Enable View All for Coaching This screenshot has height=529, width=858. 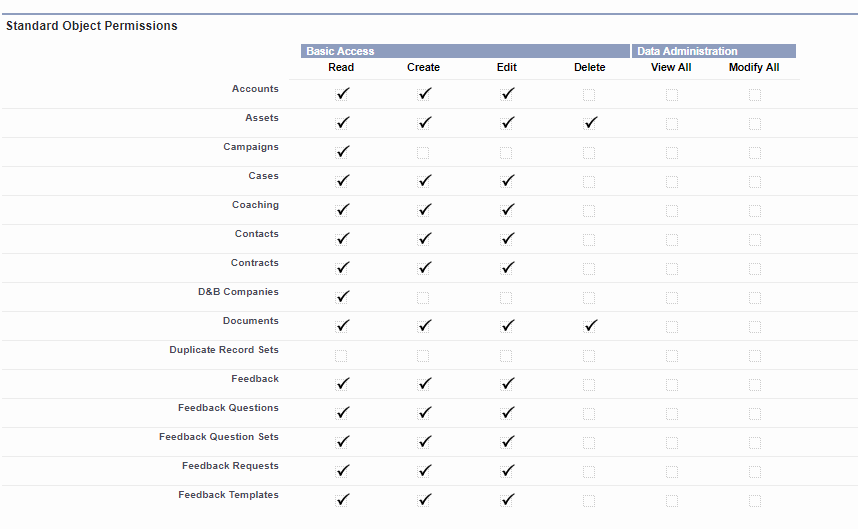672,211
